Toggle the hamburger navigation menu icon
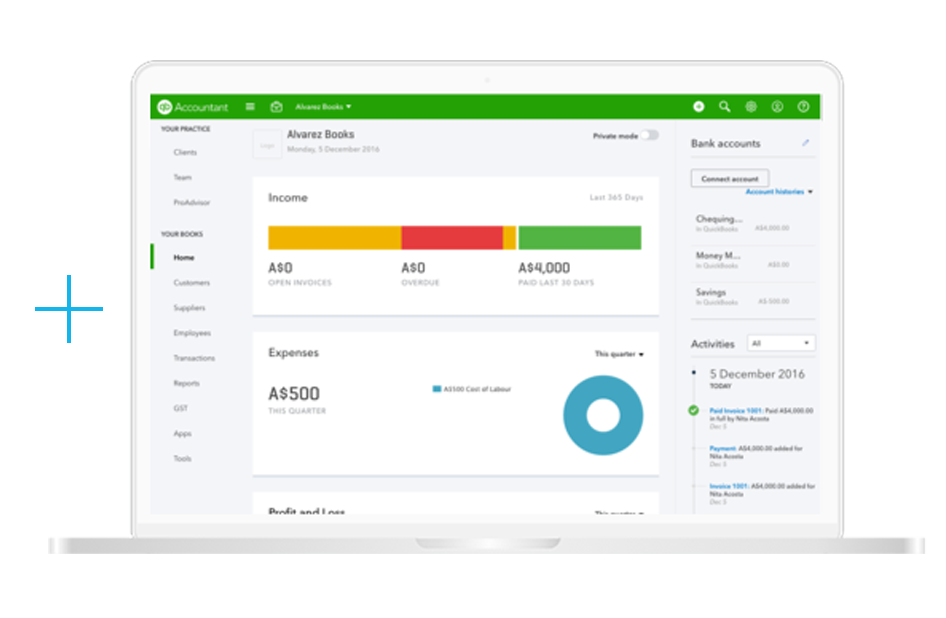The image size is (946, 618). pos(250,107)
